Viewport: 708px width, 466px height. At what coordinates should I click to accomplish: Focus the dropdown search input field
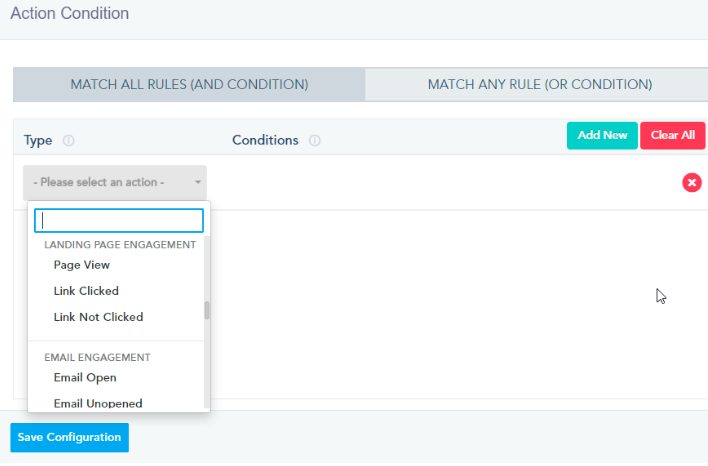(x=119, y=220)
